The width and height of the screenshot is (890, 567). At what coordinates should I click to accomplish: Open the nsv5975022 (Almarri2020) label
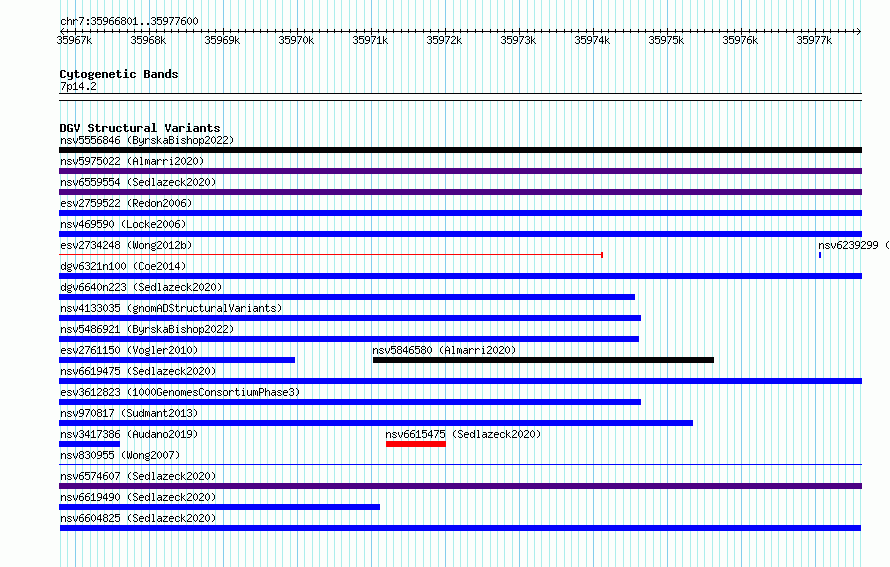(x=132, y=161)
